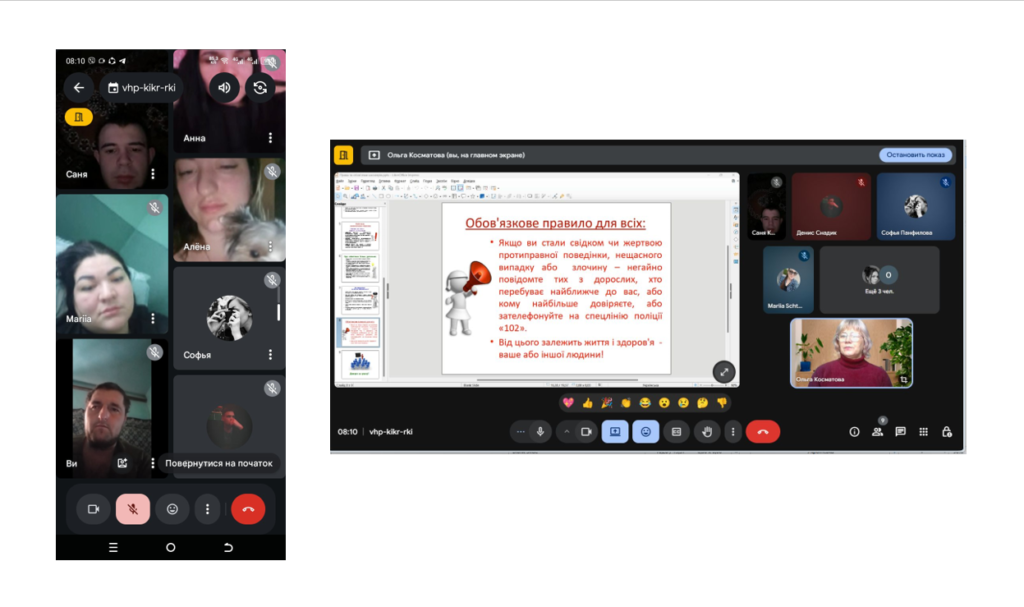Toggle camera in desktop Meet toolbar
This screenshot has height=607, width=1024.
pyautogui.click(x=586, y=432)
